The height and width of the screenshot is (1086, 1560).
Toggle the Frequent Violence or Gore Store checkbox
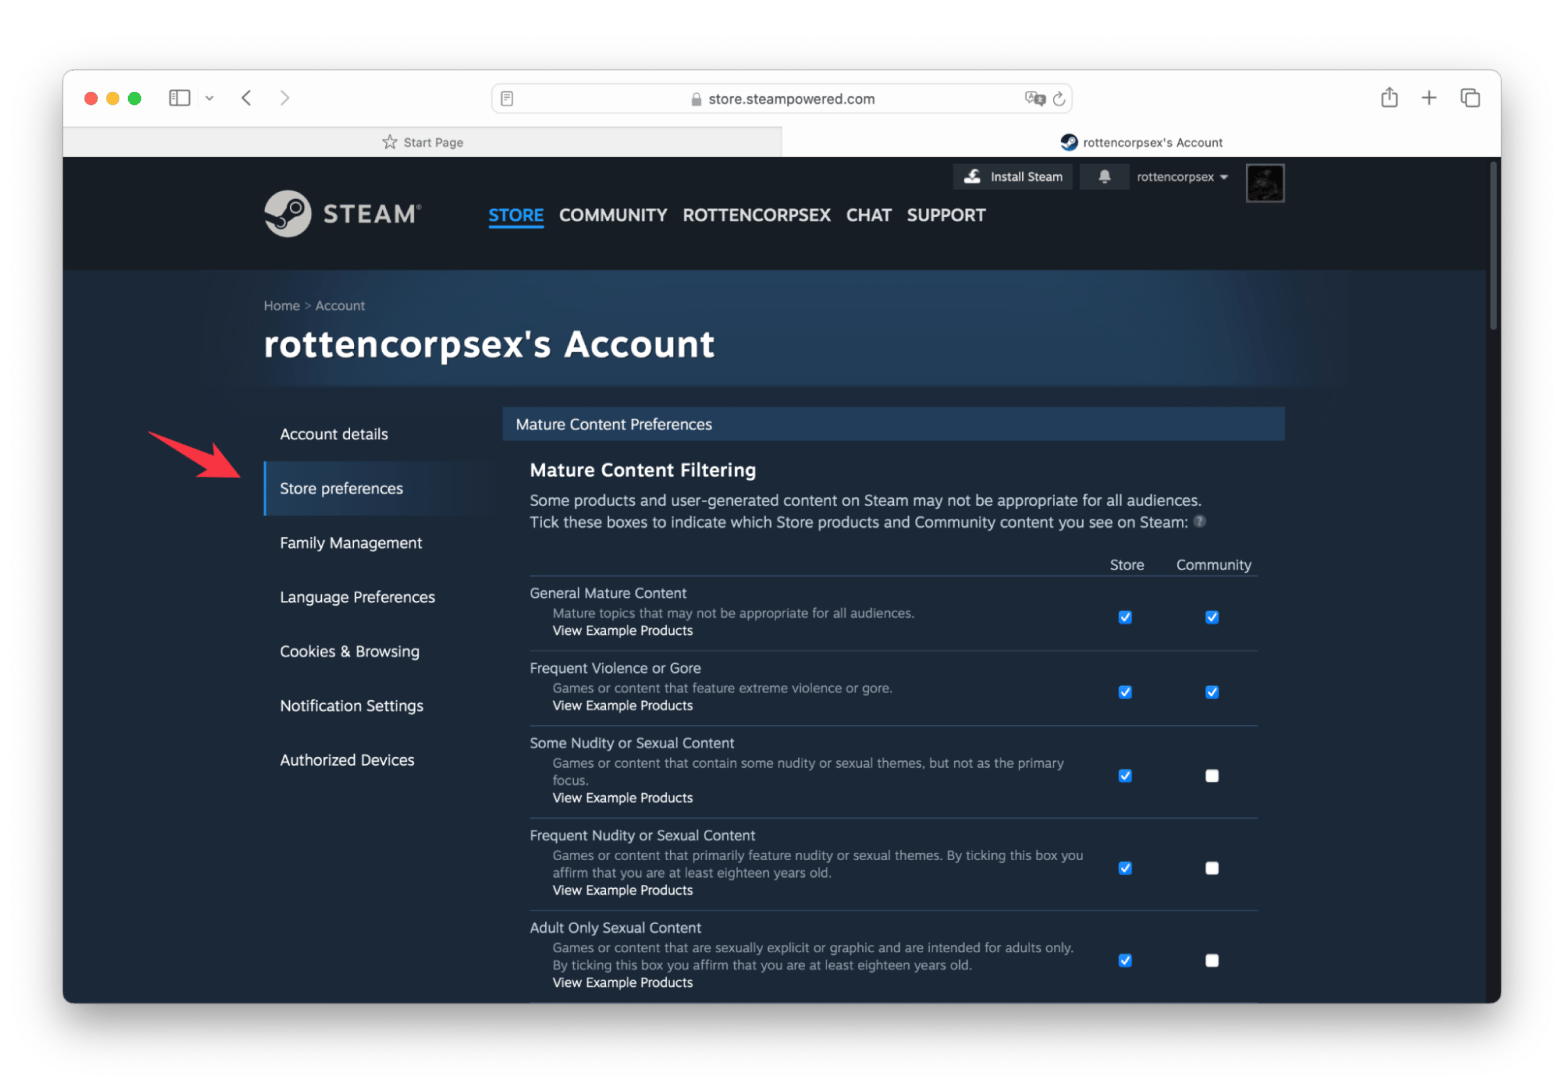coord(1125,692)
